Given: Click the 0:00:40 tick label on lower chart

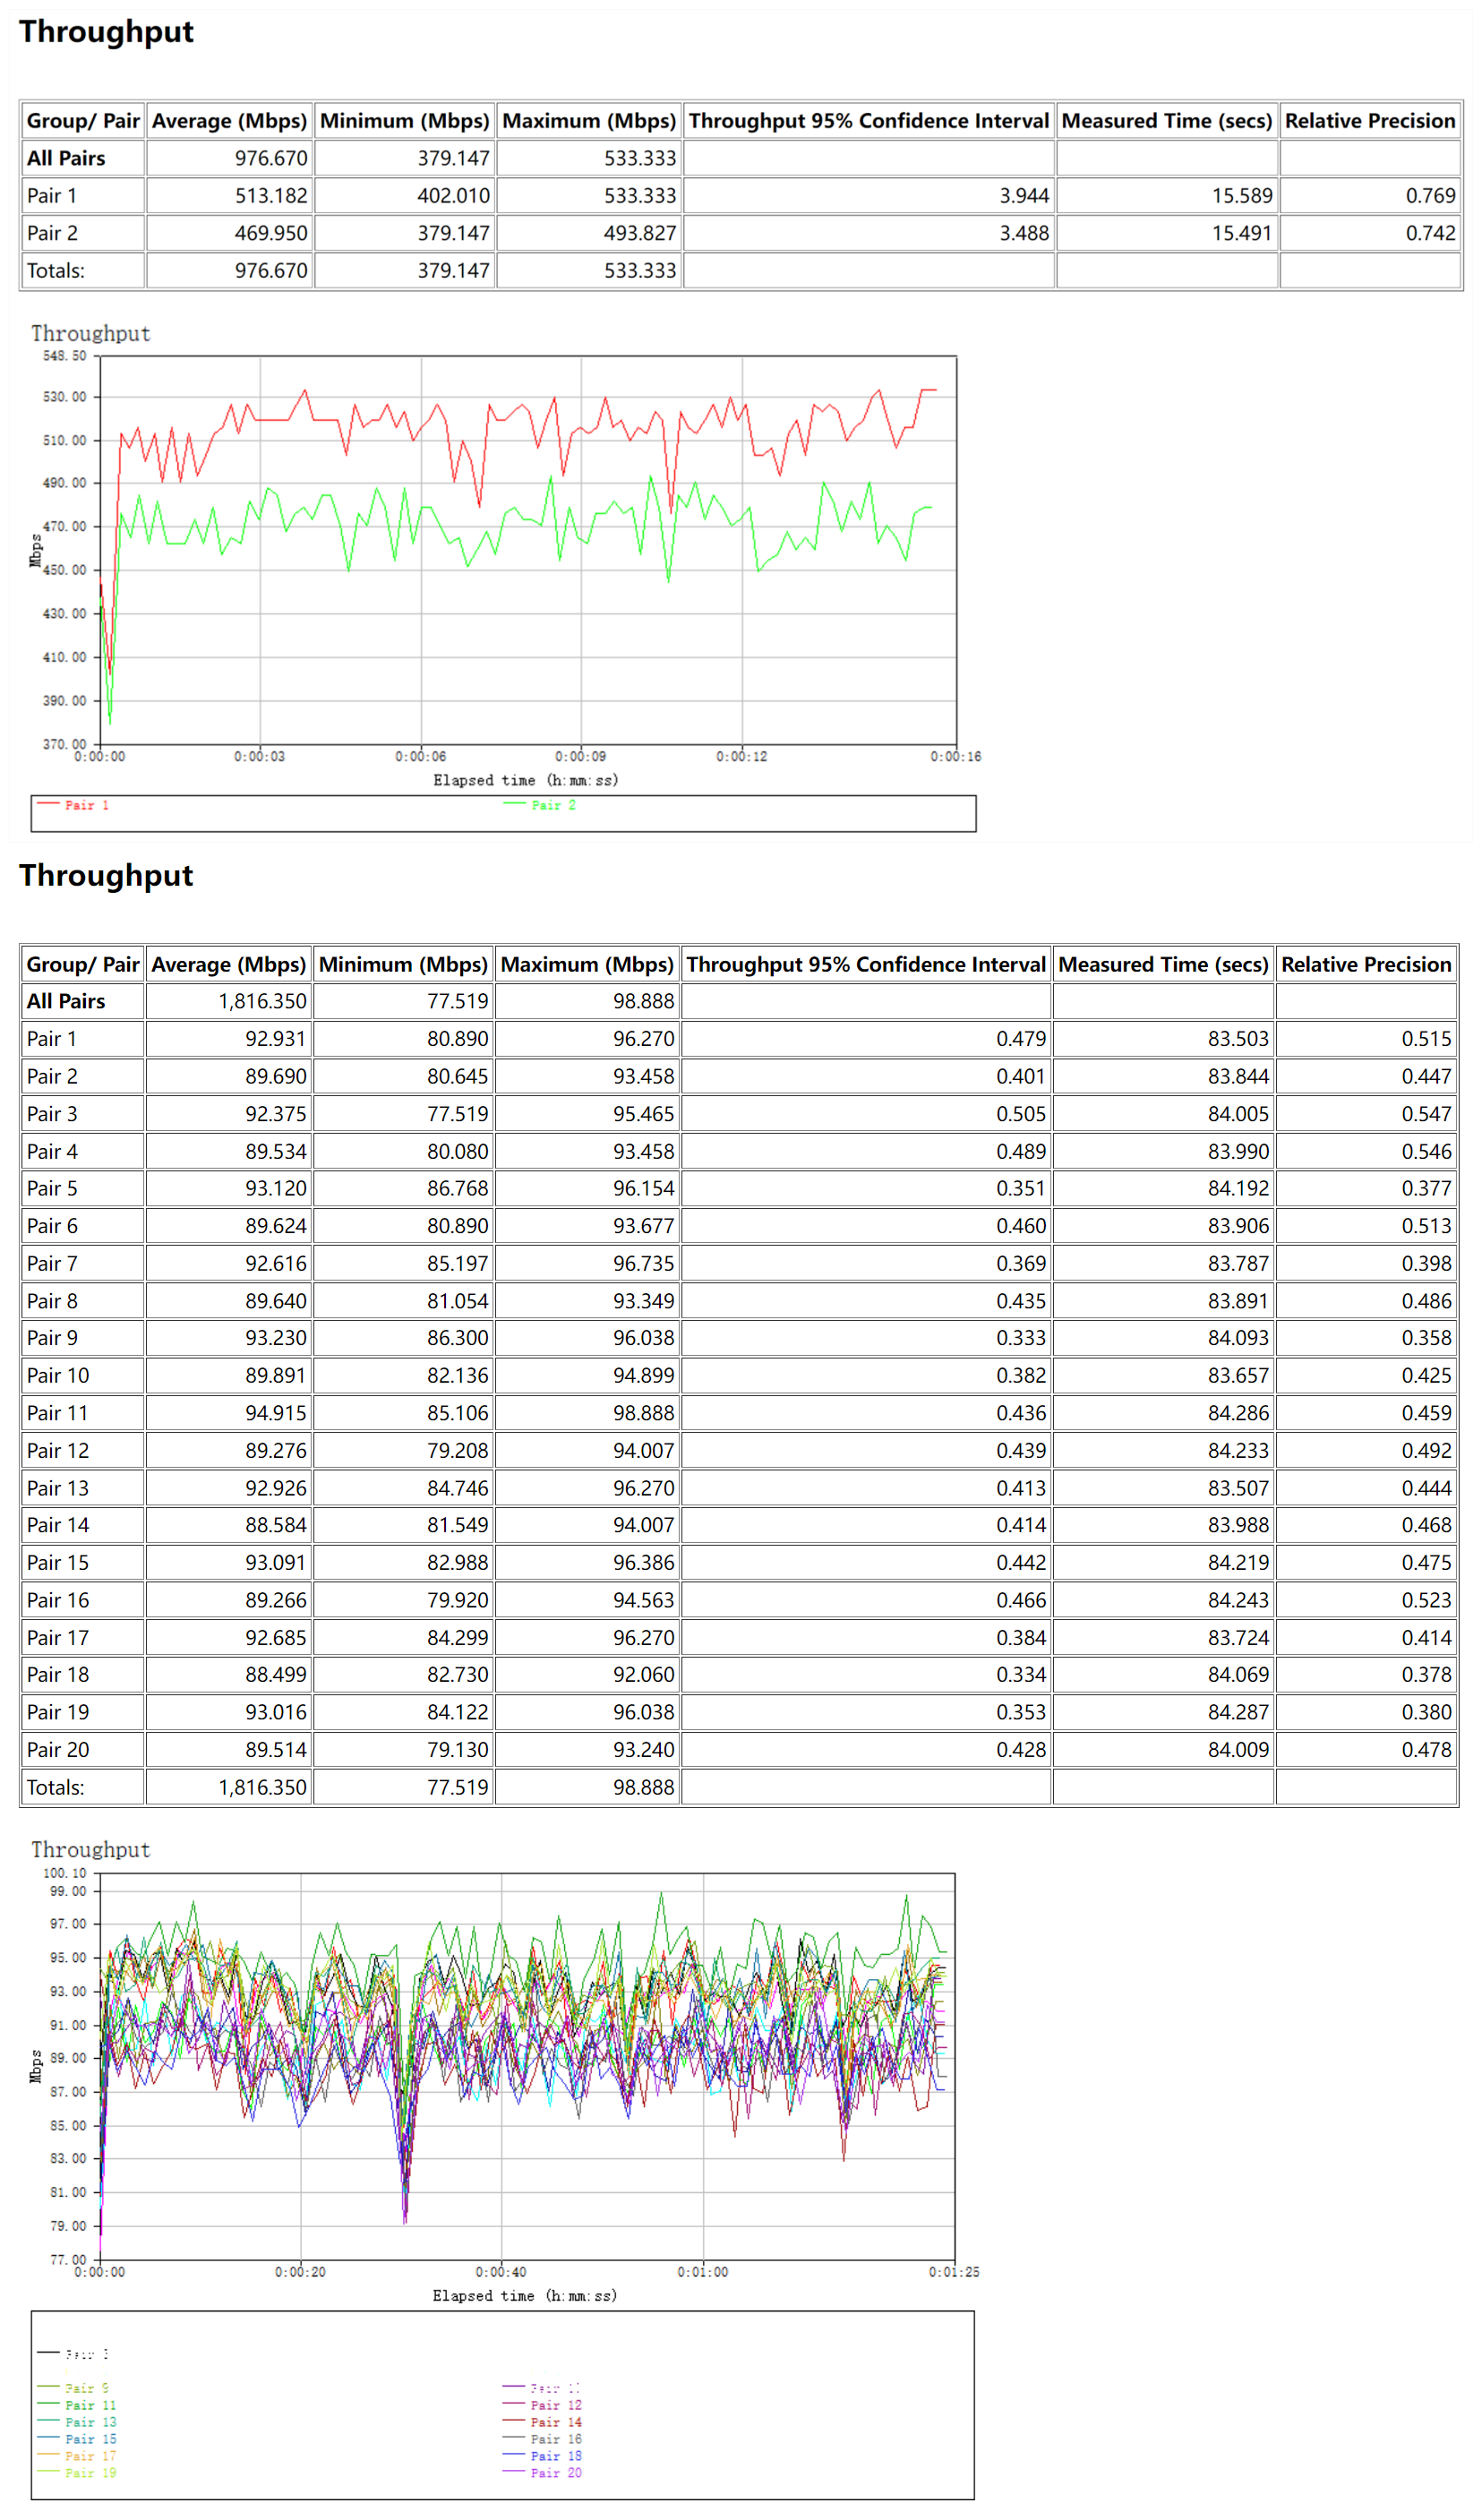Looking at the screenshot, I should pyautogui.click(x=501, y=2272).
